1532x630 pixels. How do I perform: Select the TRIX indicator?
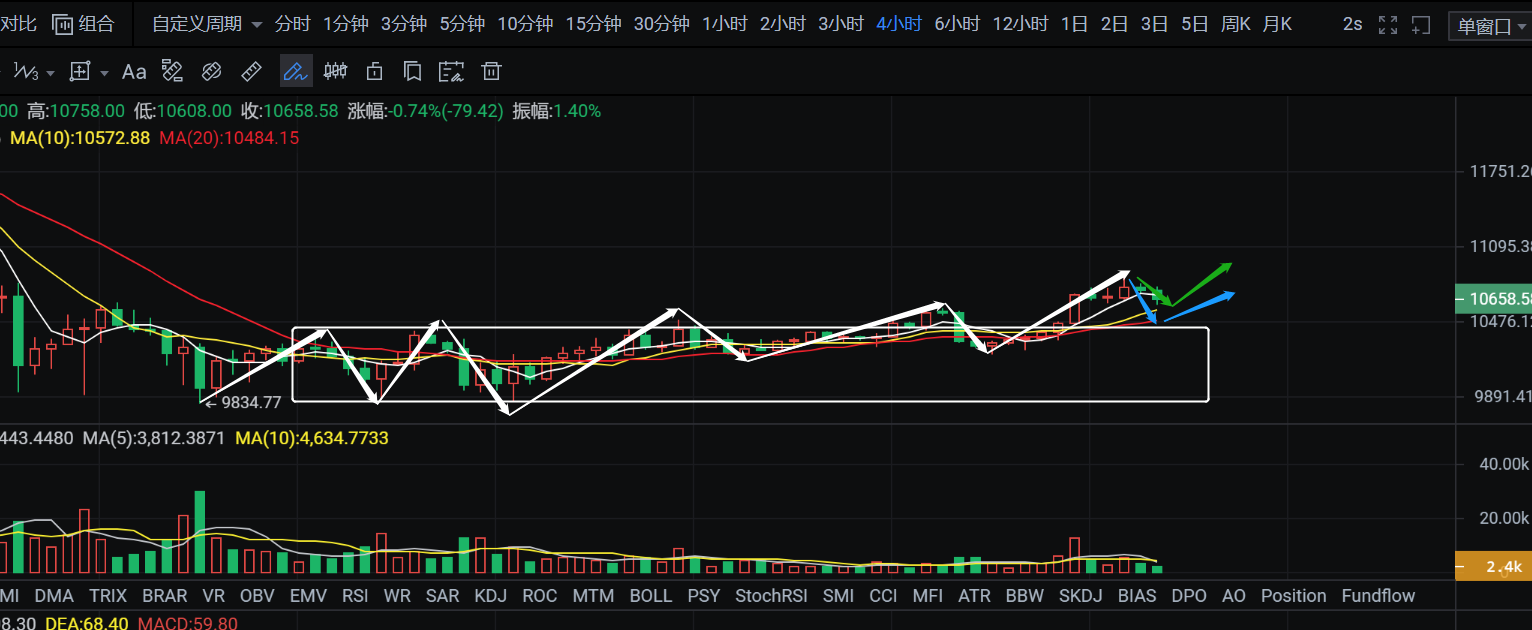pos(108,596)
